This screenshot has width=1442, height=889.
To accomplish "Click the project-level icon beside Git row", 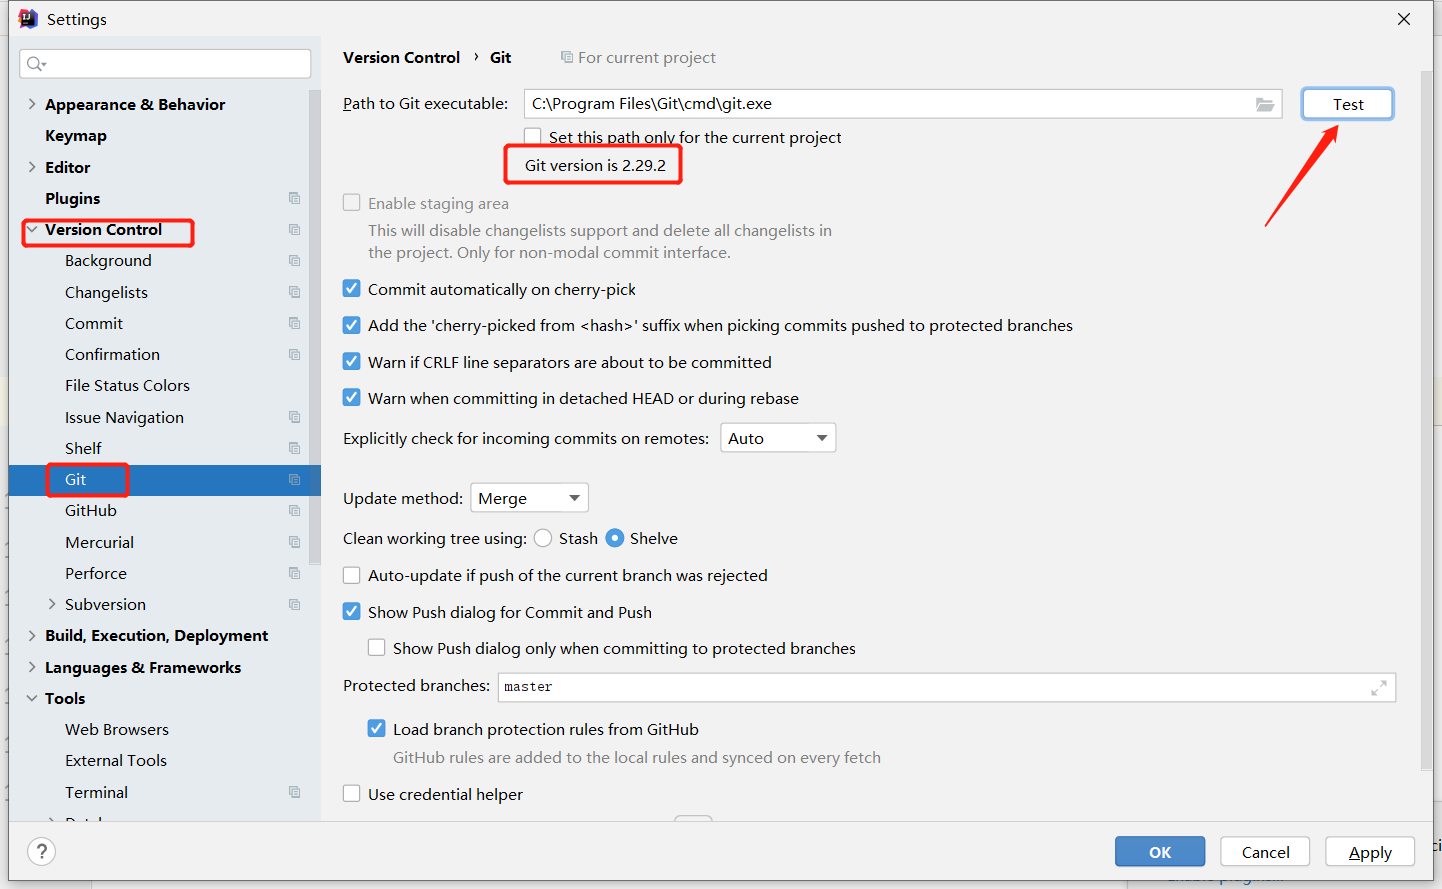I will [x=294, y=479].
